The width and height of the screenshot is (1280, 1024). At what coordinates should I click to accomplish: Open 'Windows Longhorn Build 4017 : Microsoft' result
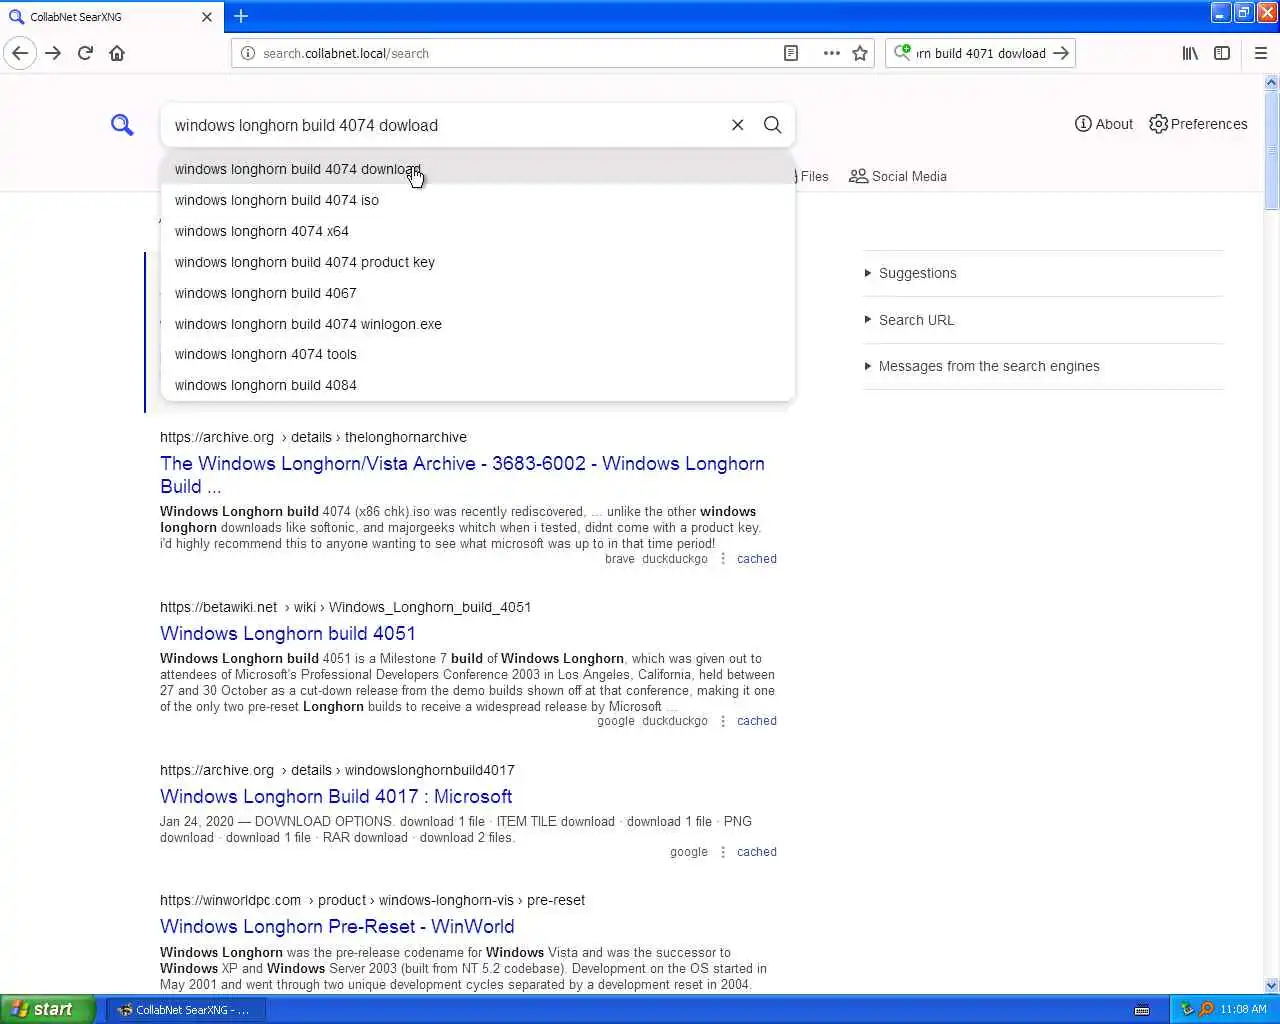(336, 796)
